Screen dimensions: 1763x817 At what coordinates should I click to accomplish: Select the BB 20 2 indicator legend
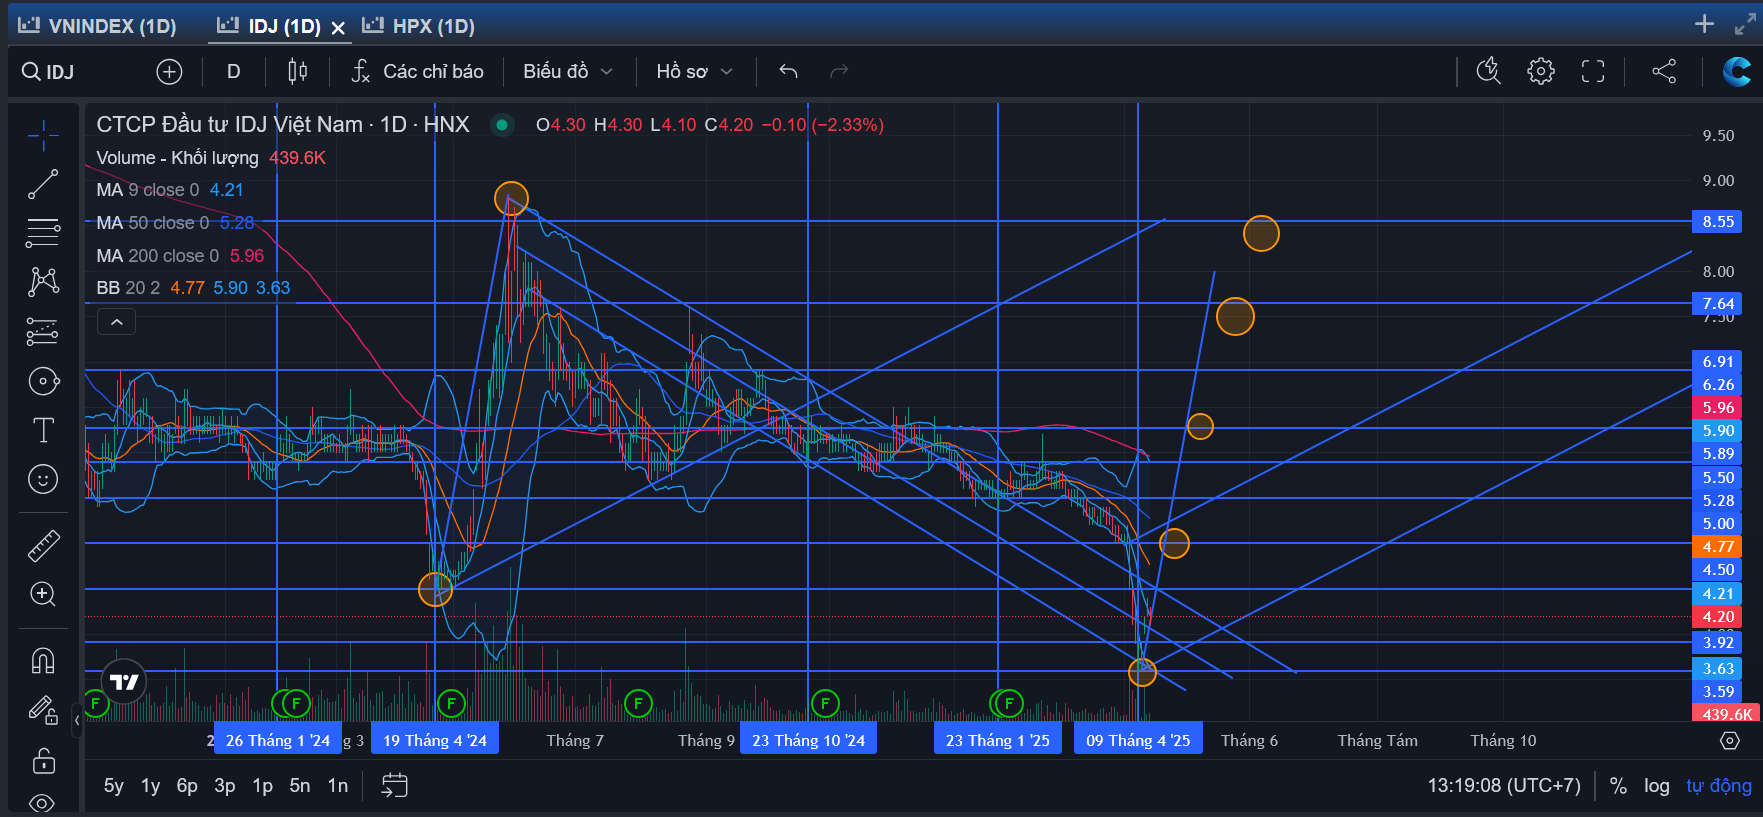(193, 288)
